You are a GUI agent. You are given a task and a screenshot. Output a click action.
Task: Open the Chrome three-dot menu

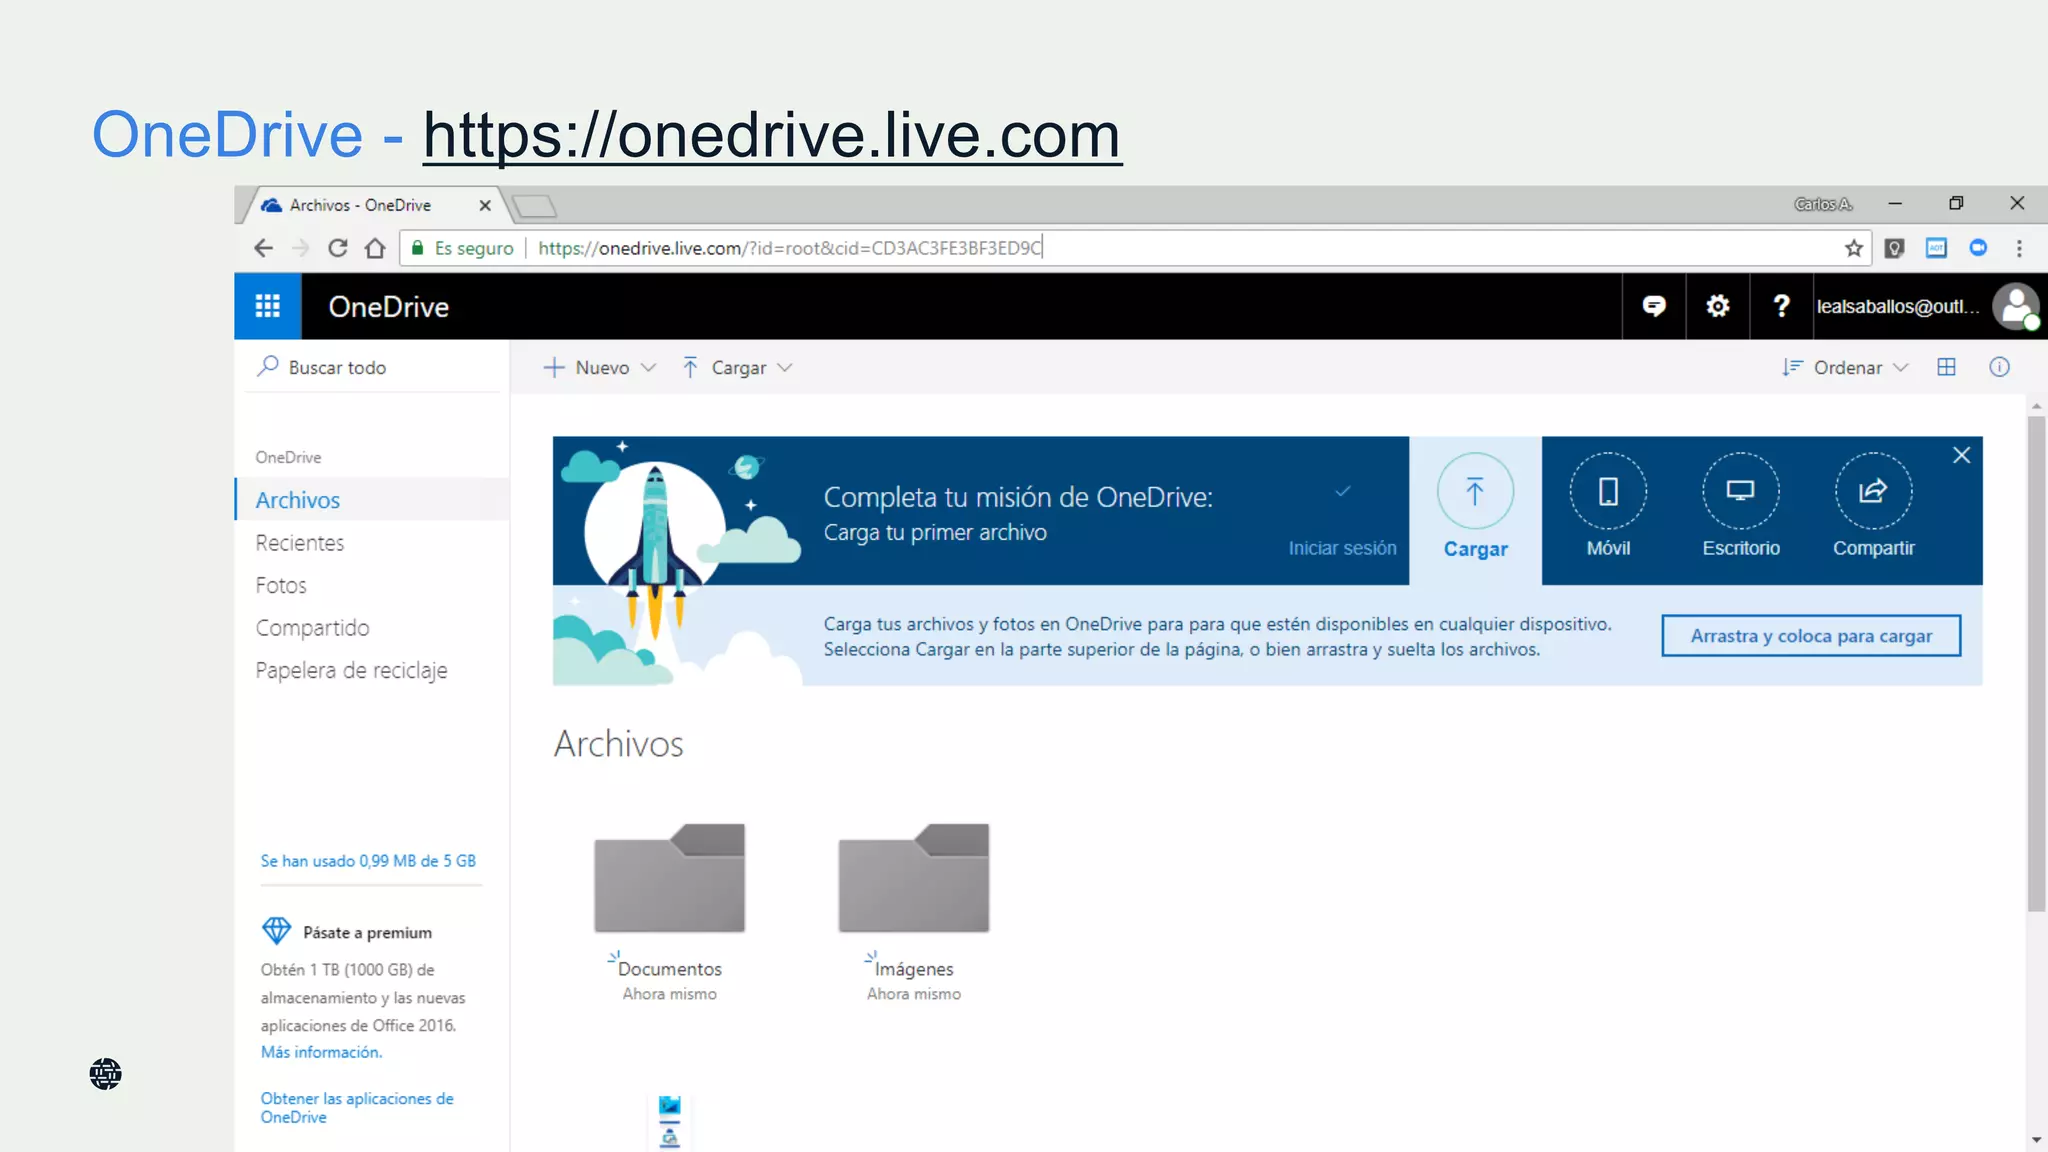point(2019,248)
